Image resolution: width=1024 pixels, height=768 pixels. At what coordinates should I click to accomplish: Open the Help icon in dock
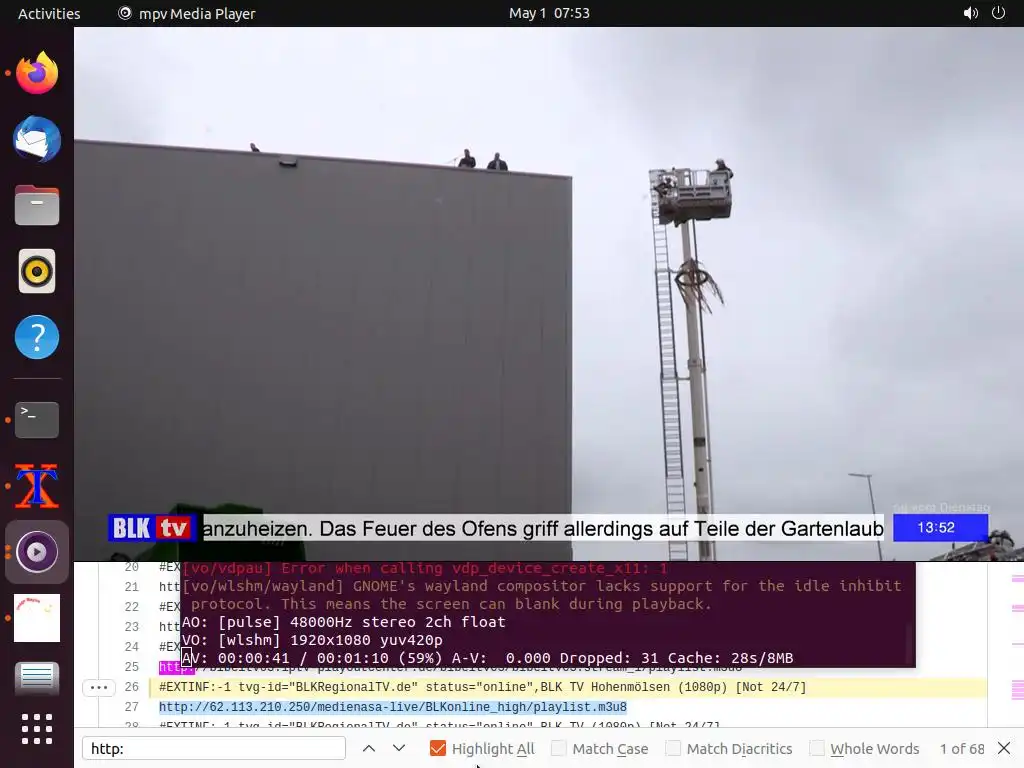(37, 337)
